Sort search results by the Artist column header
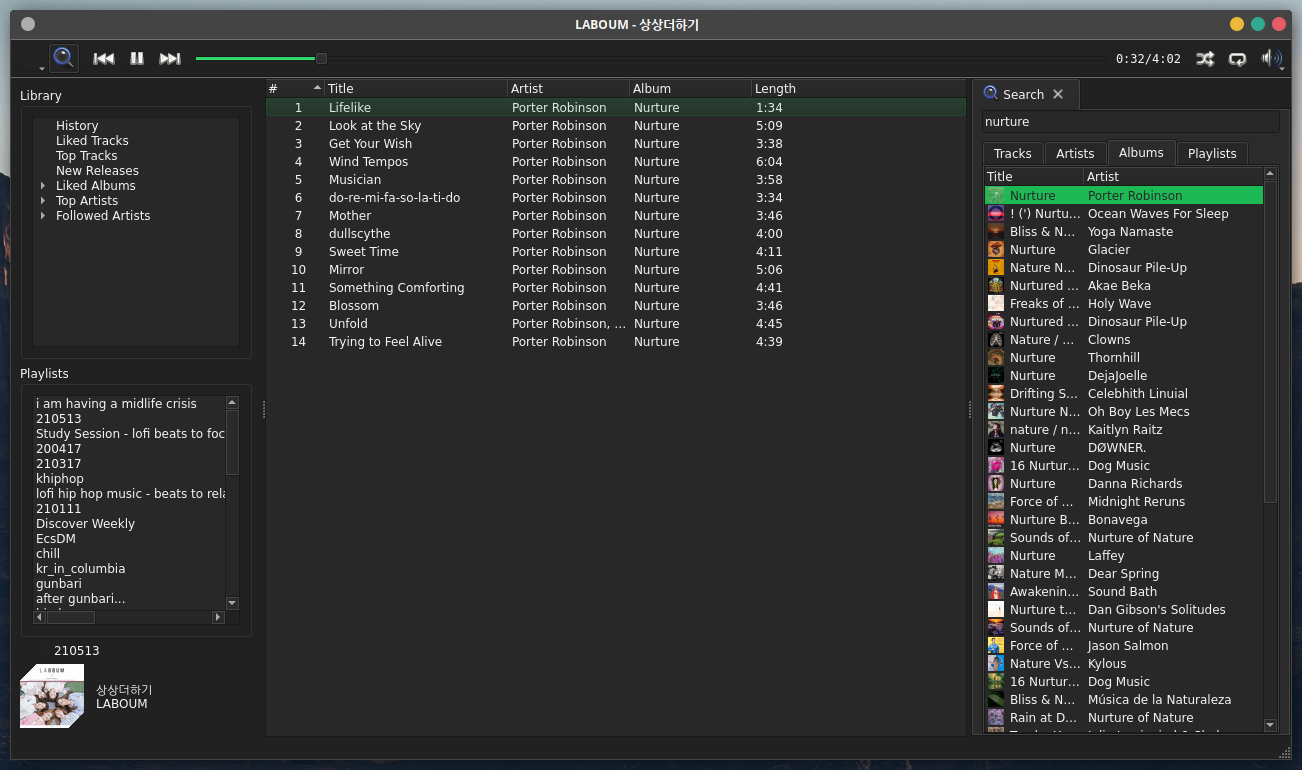This screenshot has width=1302, height=770. pos(1174,176)
